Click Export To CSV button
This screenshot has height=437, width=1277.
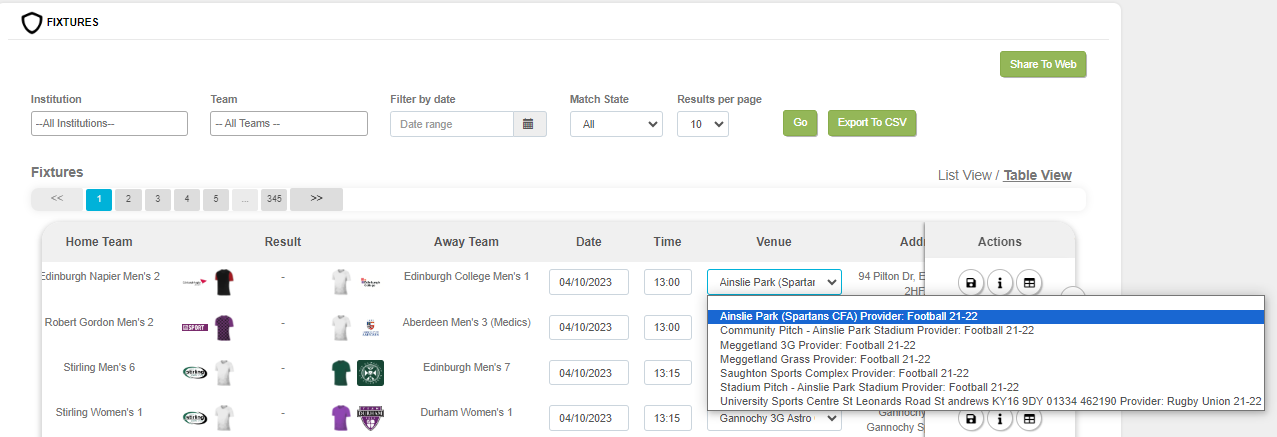tap(872, 123)
